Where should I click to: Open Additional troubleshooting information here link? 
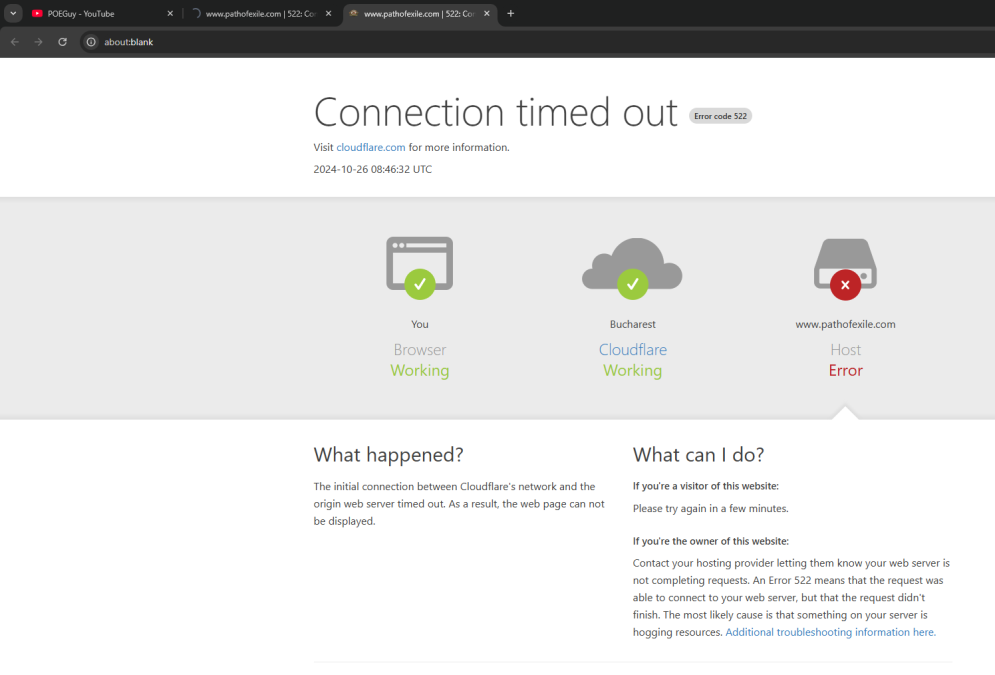(x=830, y=632)
